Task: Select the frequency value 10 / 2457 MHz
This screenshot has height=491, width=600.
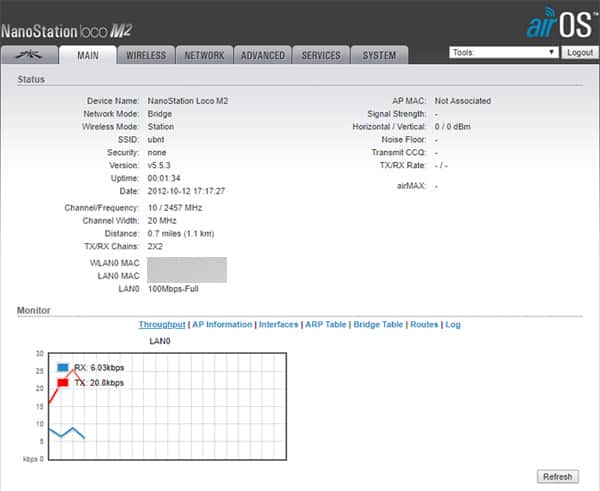Action: click(x=175, y=208)
